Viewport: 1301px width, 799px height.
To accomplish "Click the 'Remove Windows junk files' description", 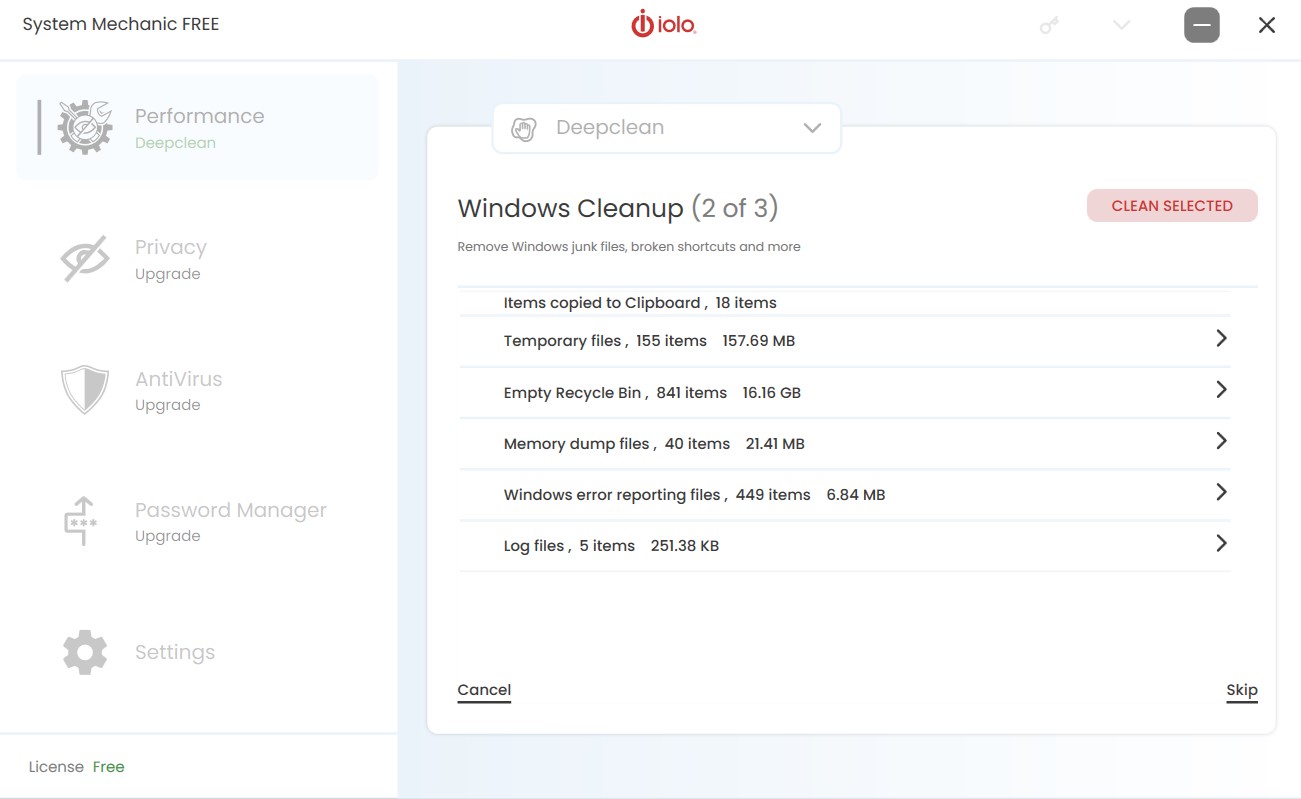I will [629, 247].
